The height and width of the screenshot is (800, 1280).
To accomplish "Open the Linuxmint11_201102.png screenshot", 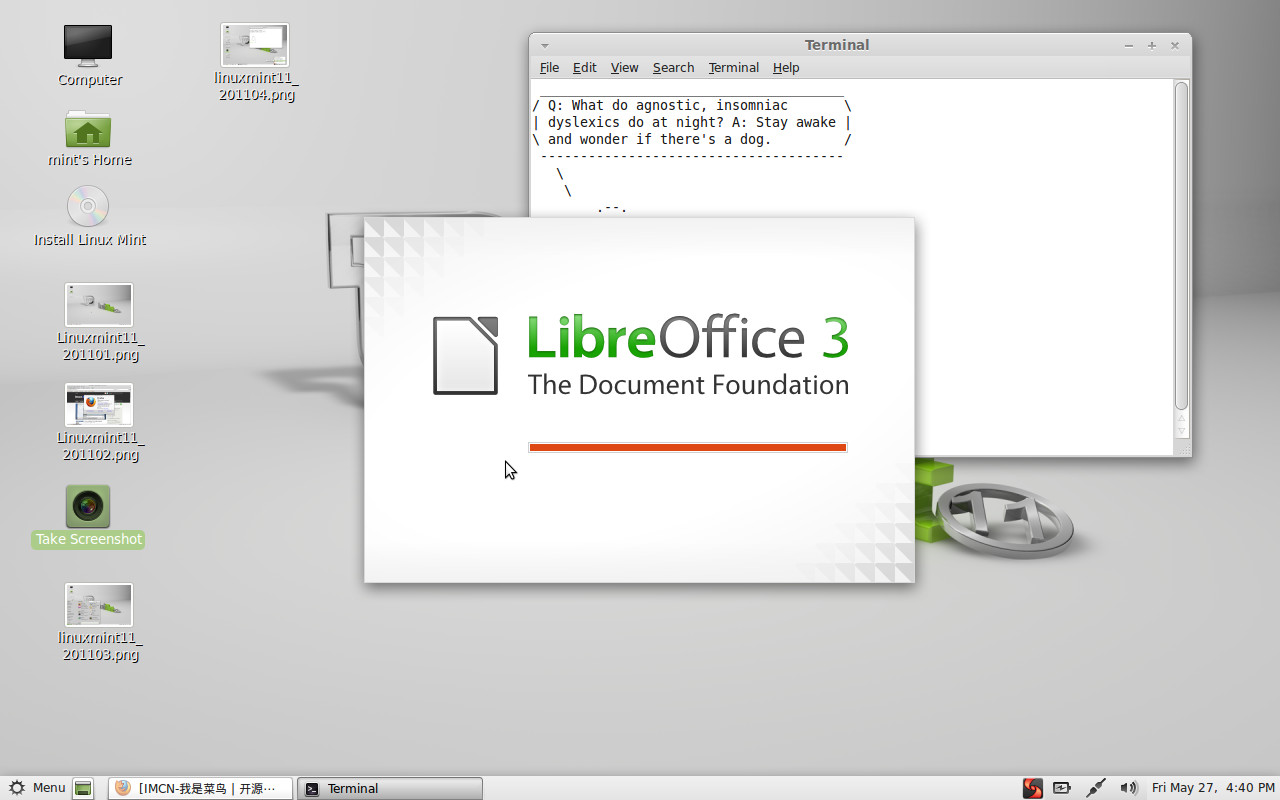I will tap(98, 404).
